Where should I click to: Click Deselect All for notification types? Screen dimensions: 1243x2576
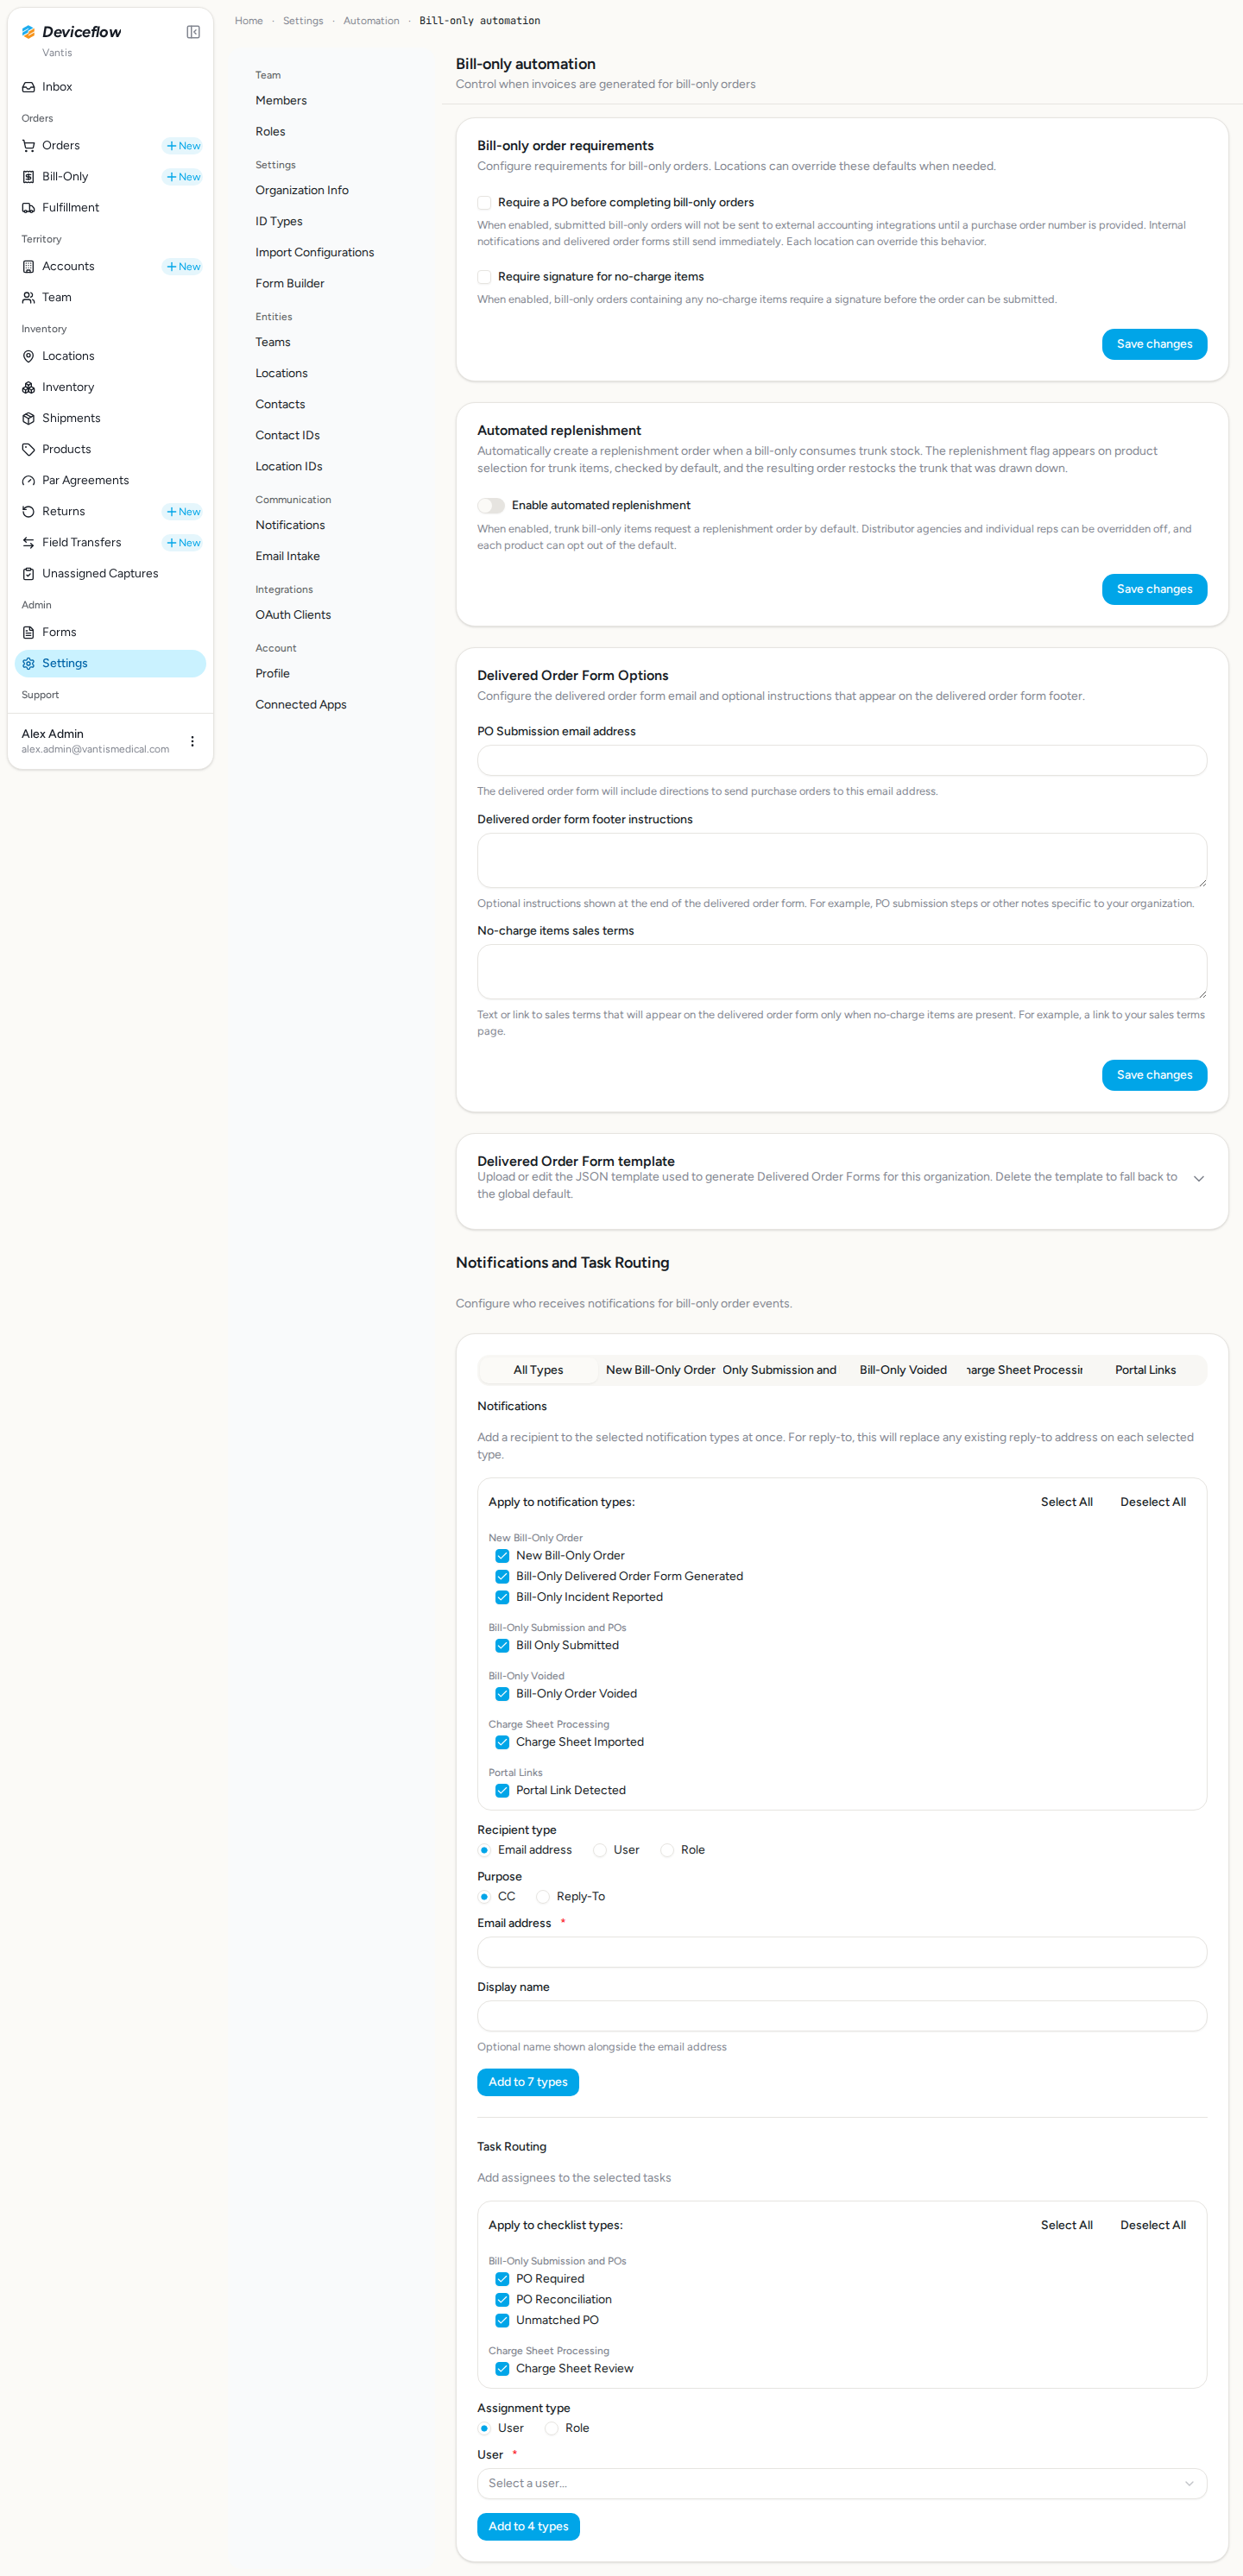tap(1153, 1503)
